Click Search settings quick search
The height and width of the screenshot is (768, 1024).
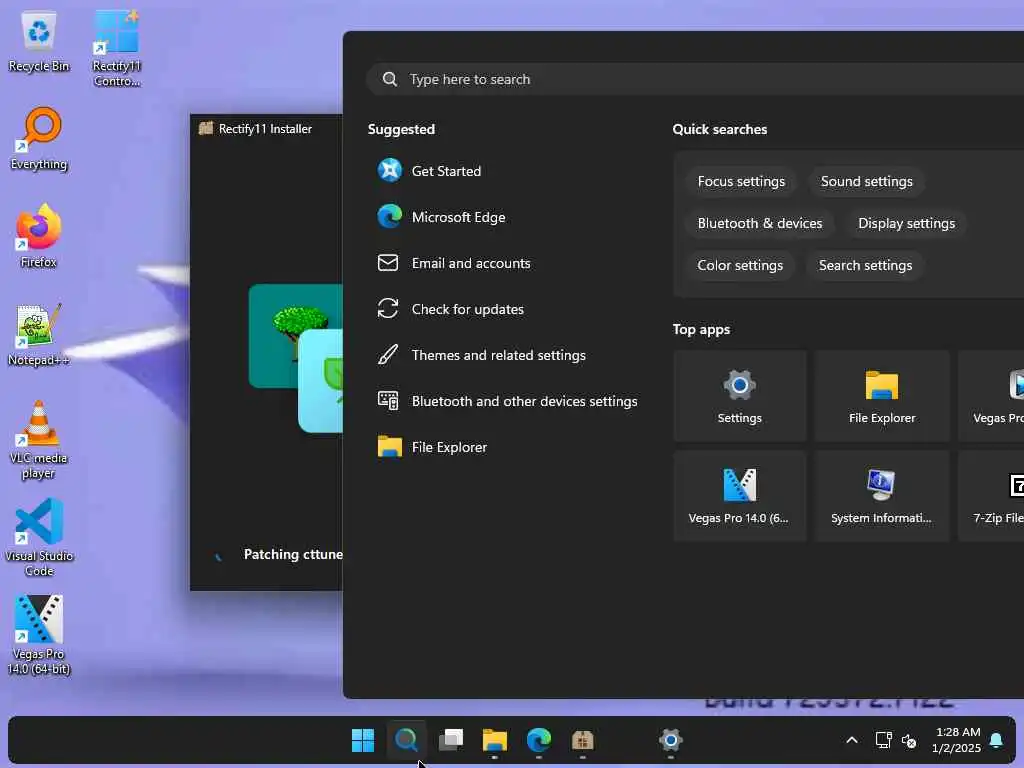click(x=865, y=265)
